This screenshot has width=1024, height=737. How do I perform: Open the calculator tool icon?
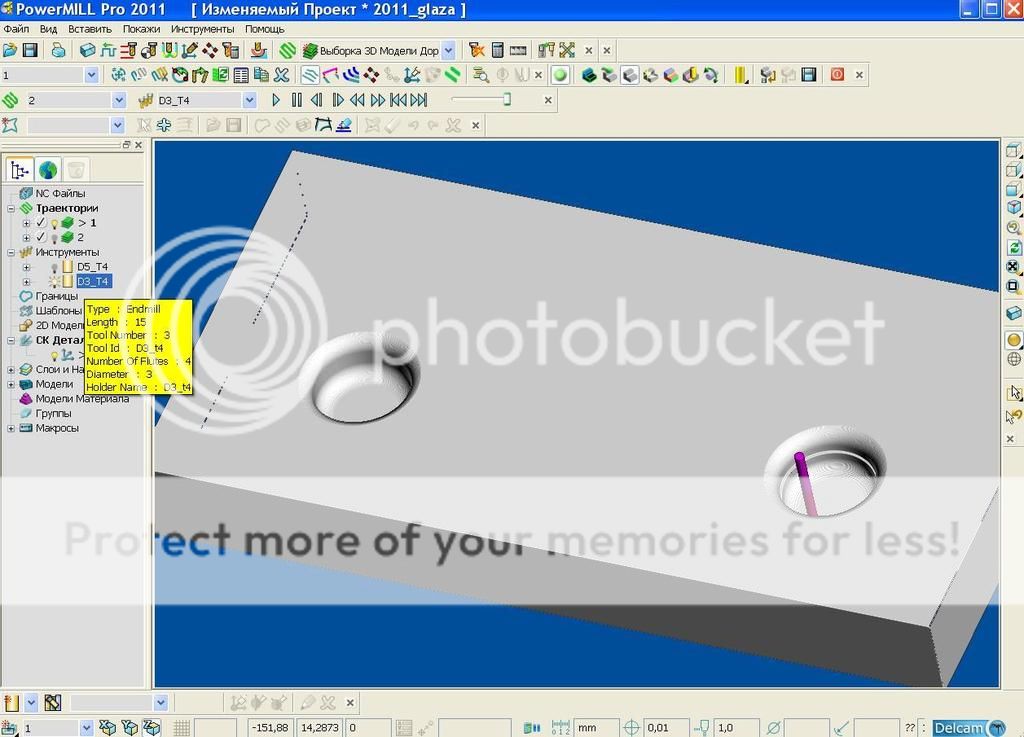(497, 50)
